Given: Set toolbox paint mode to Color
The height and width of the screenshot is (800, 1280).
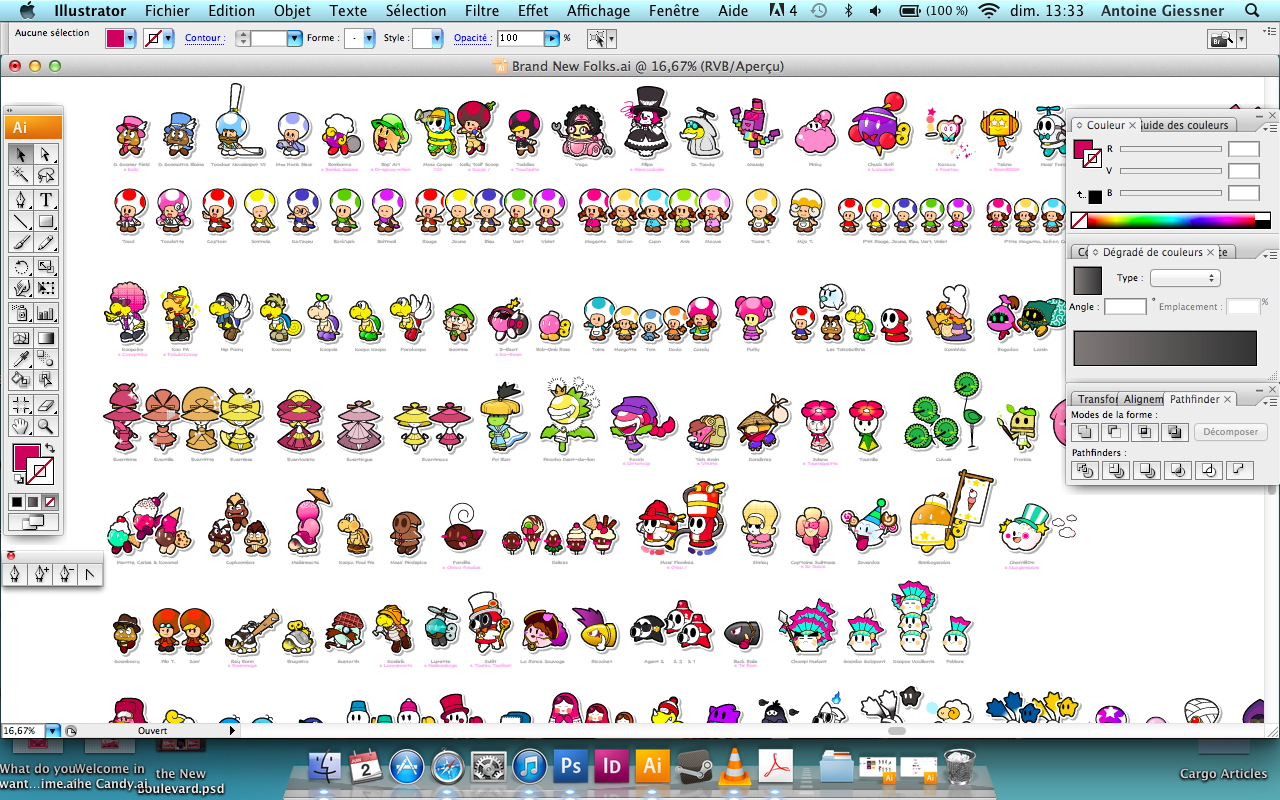Looking at the screenshot, I should (x=17, y=501).
